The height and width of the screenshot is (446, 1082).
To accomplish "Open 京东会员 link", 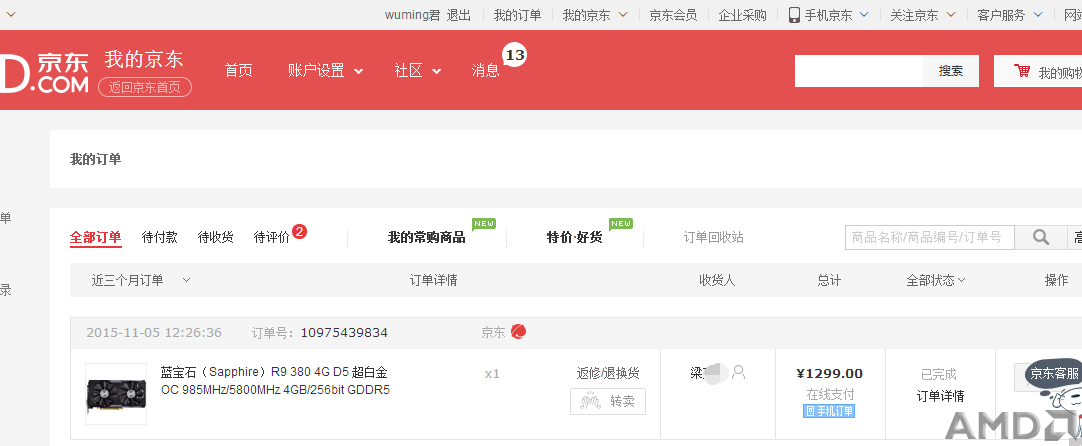I will (673, 15).
